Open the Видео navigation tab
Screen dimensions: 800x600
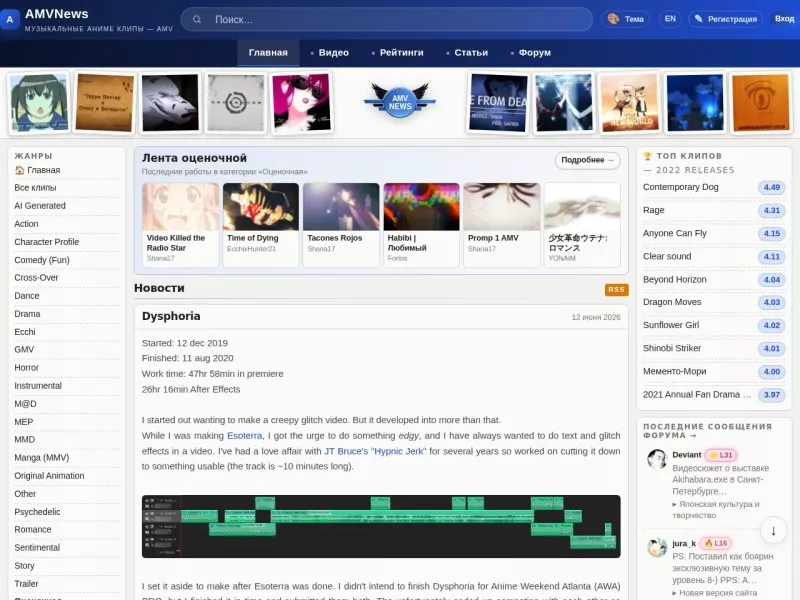pyautogui.click(x=330, y=53)
